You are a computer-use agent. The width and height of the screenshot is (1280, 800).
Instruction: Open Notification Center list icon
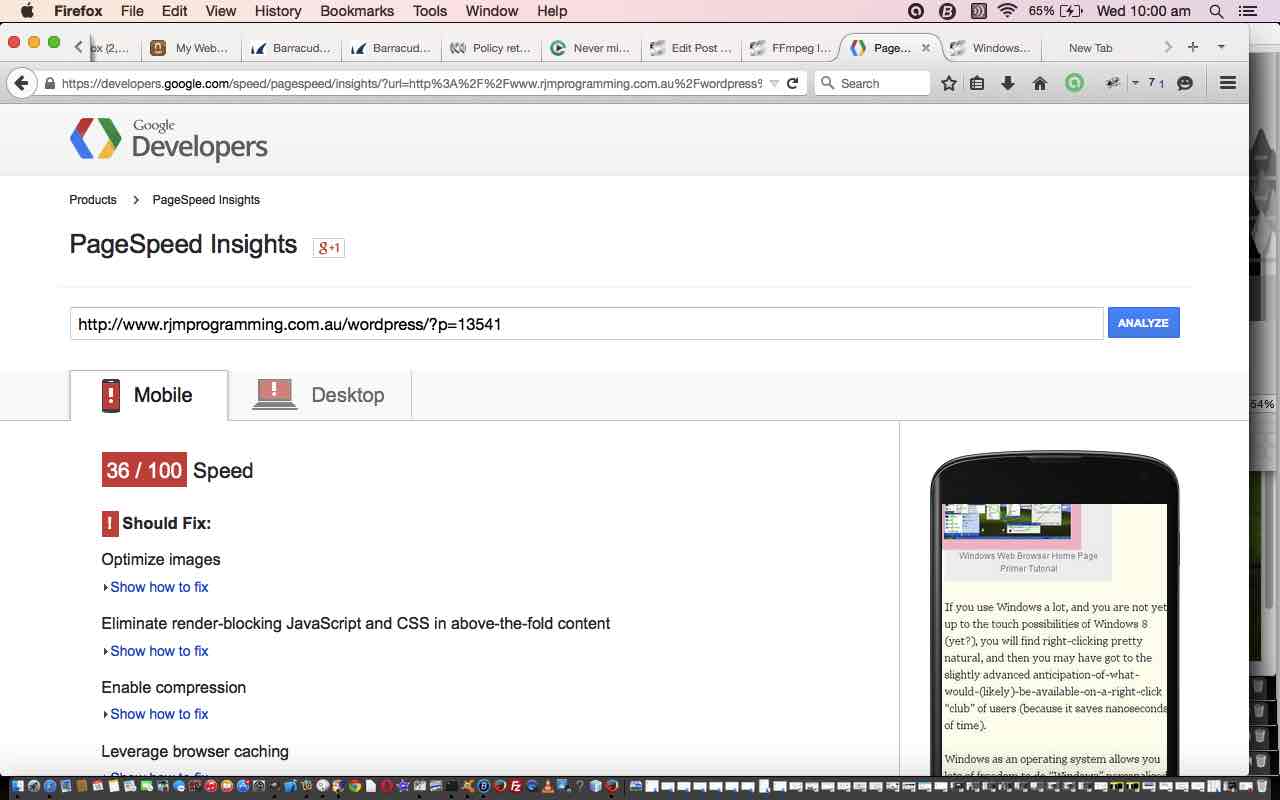[x=1247, y=11]
